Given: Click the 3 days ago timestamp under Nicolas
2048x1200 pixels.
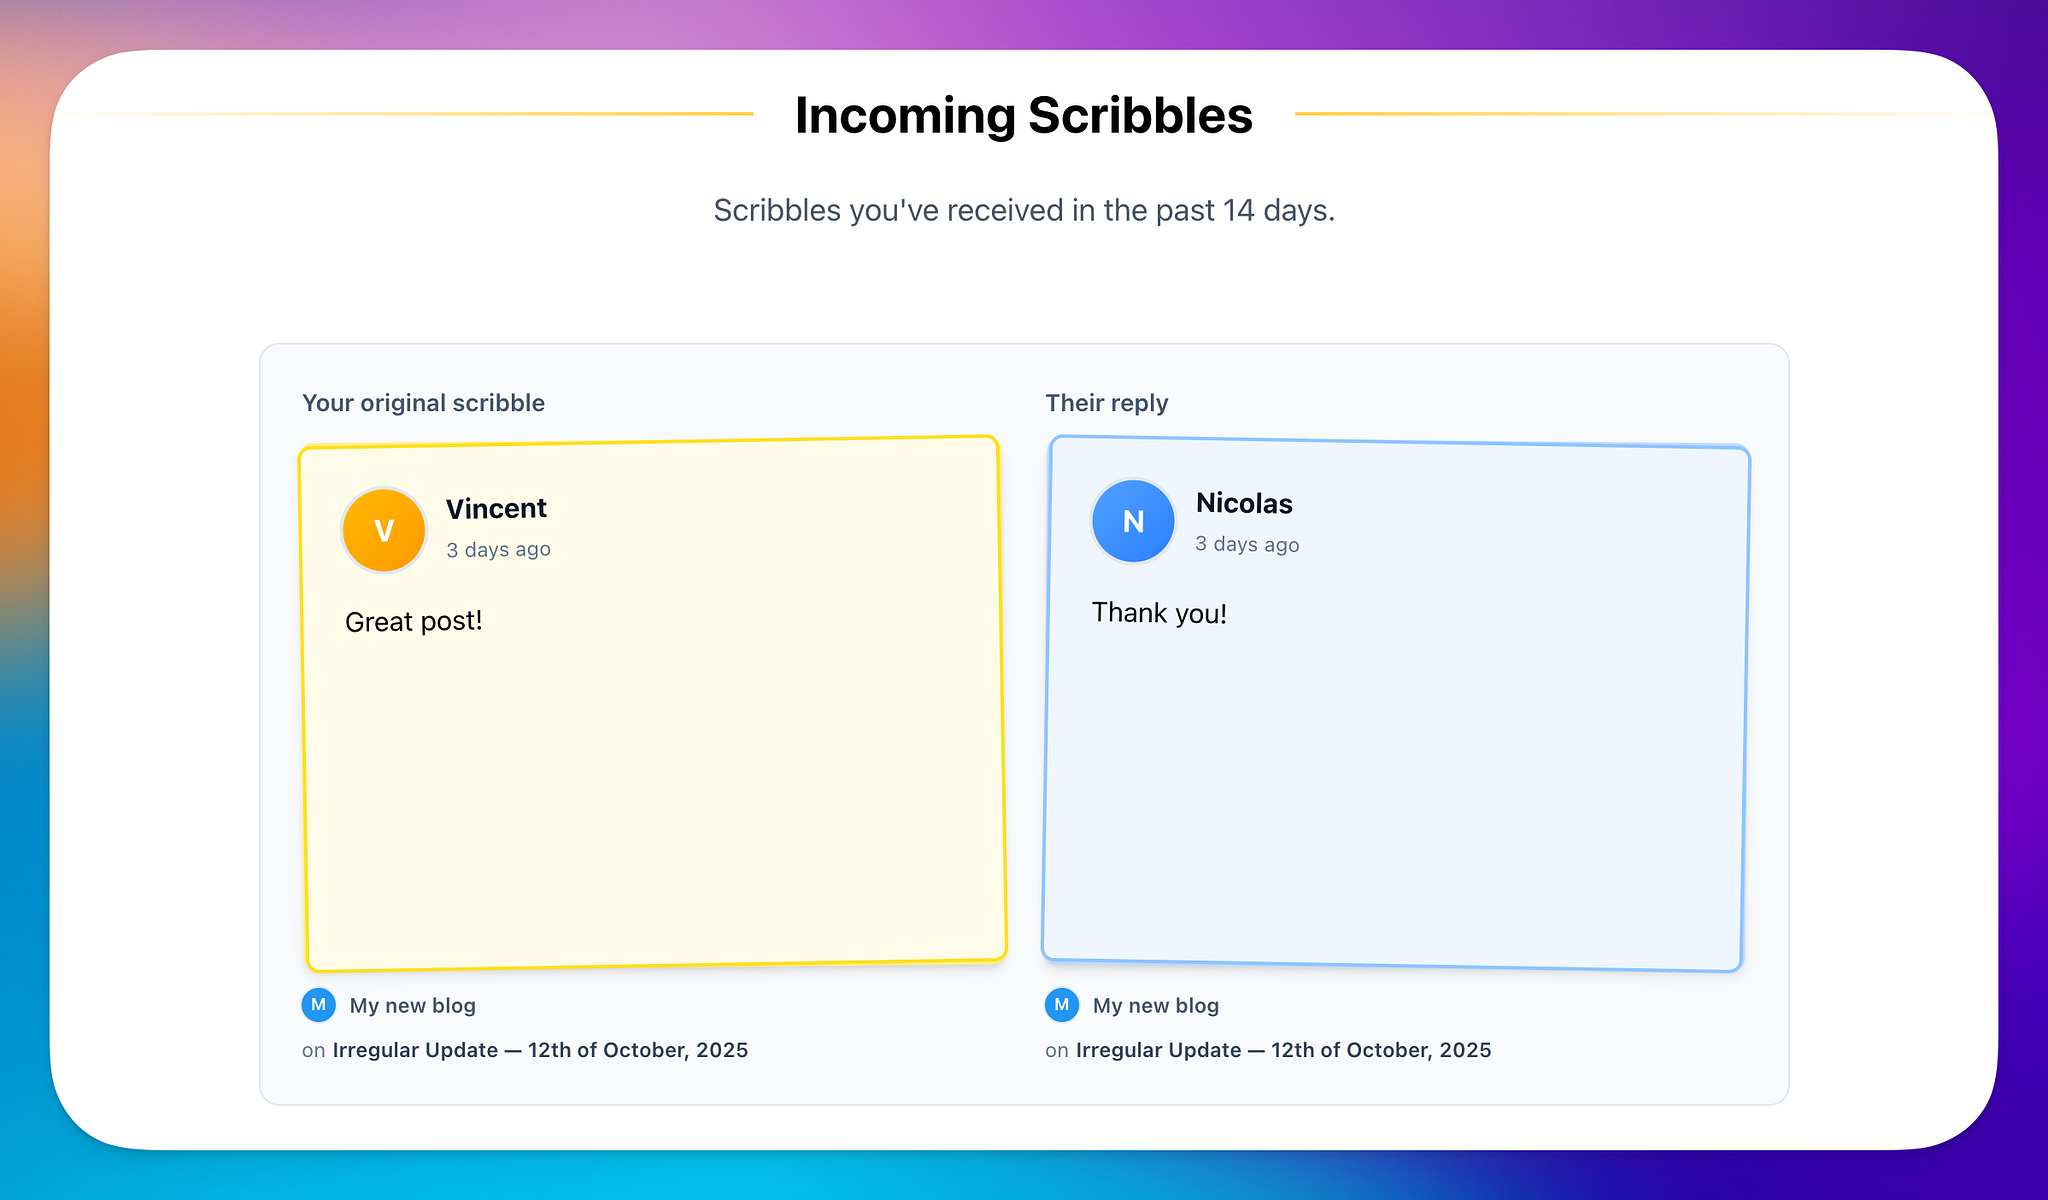Looking at the screenshot, I should [1246, 545].
